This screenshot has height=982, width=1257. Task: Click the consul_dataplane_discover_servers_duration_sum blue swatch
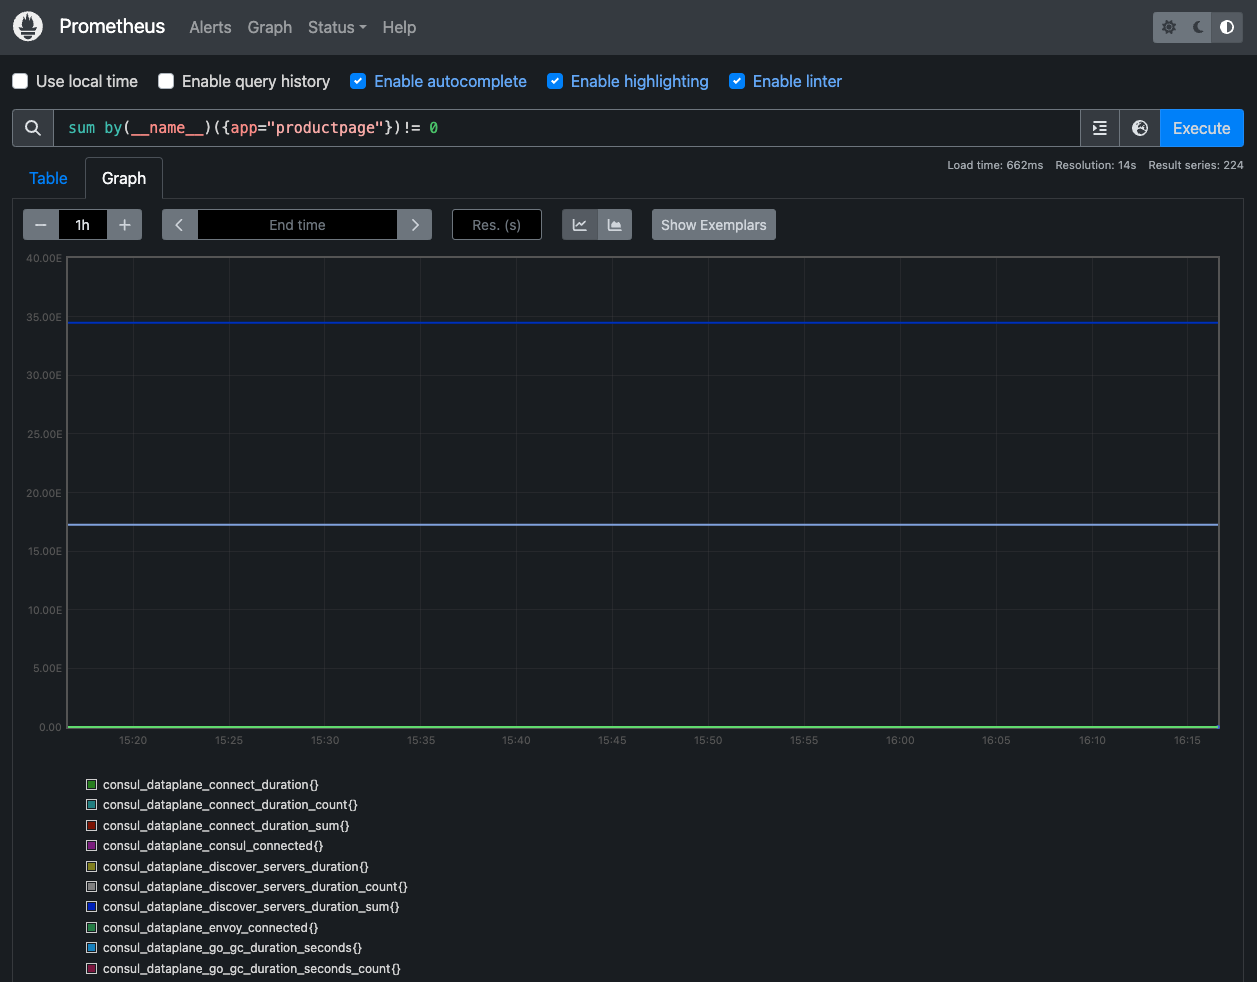pos(92,907)
